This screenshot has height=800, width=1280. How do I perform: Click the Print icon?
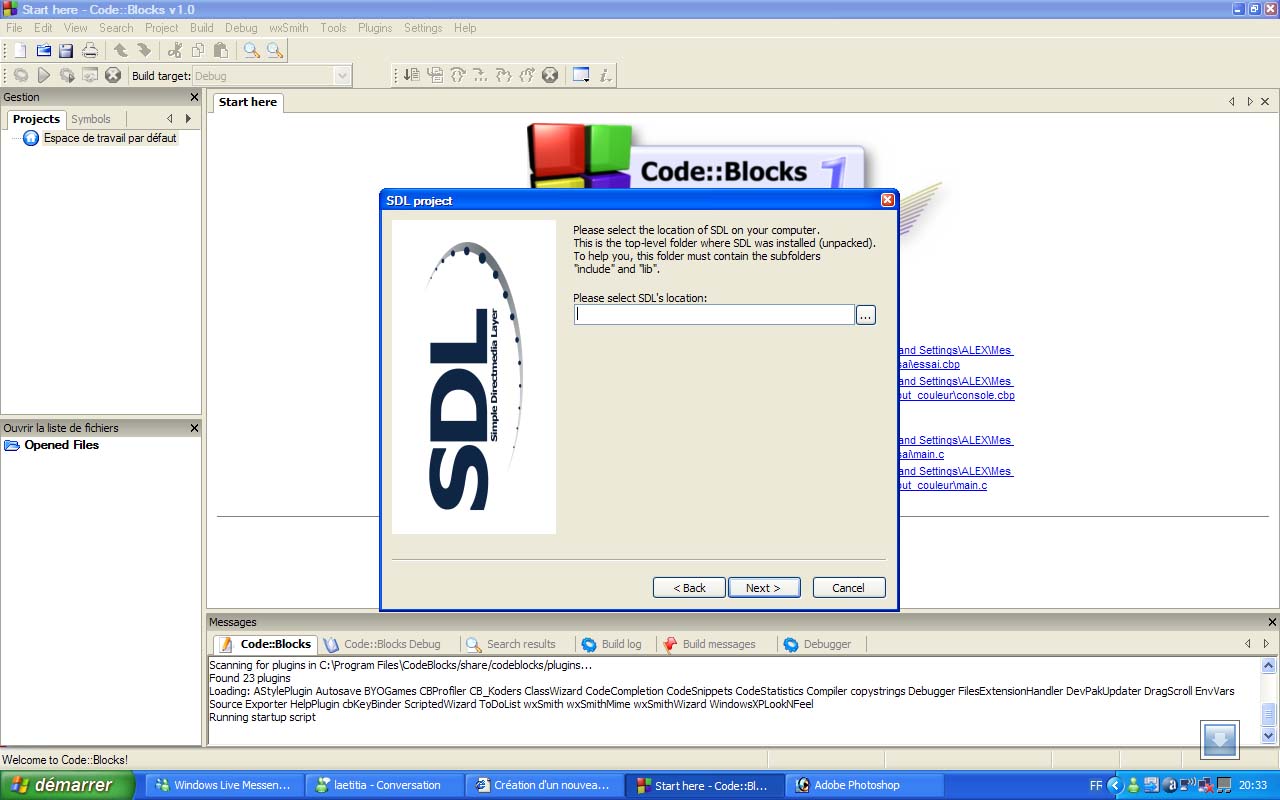click(x=89, y=51)
